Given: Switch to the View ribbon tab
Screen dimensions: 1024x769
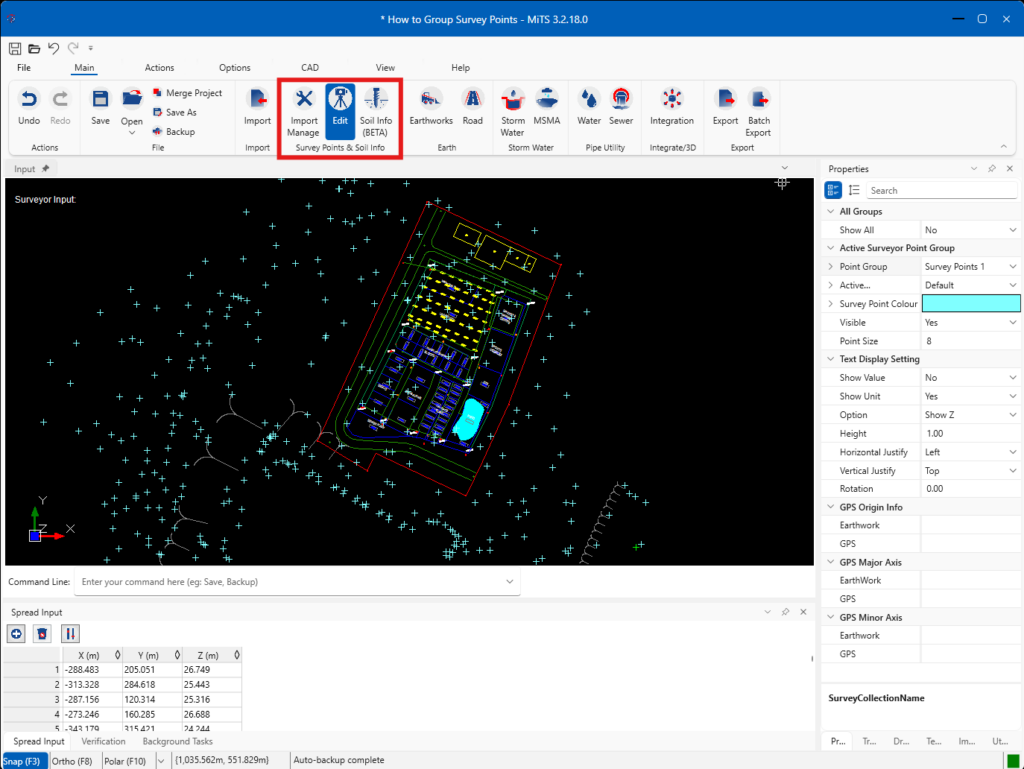Looking at the screenshot, I should [x=385, y=67].
